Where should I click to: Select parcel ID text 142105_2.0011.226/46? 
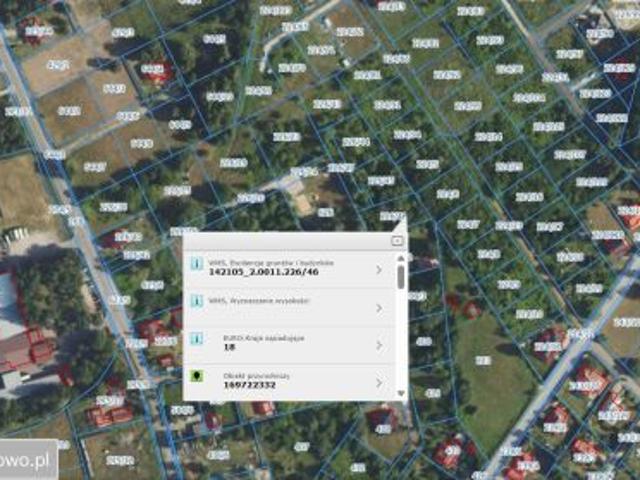click(264, 272)
